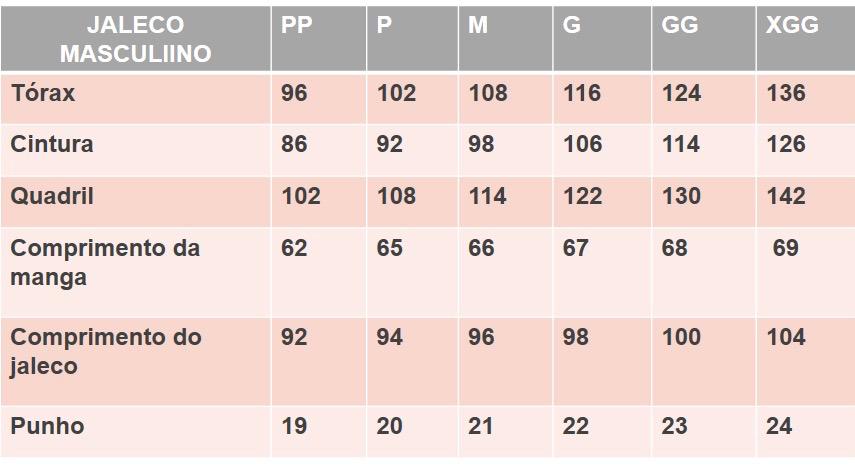This screenshot has width=855, height=474.
Task: Select the jaleco length value 100
Action: tap(681, 337)
